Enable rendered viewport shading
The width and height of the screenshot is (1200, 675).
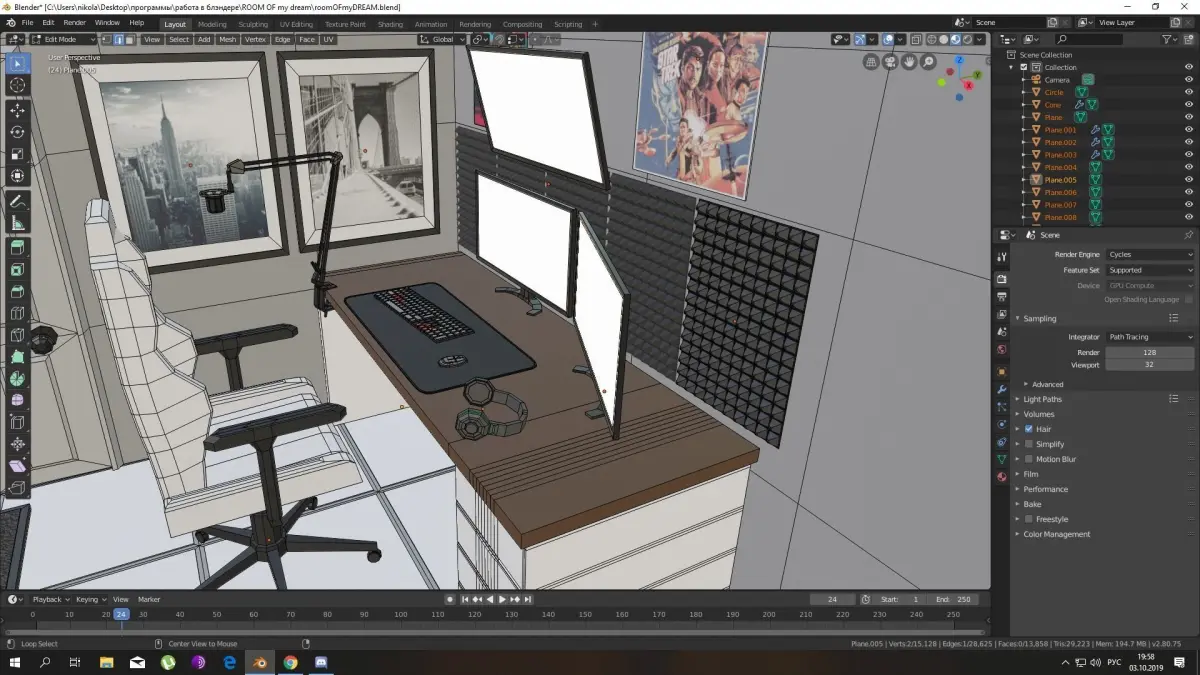967,39
